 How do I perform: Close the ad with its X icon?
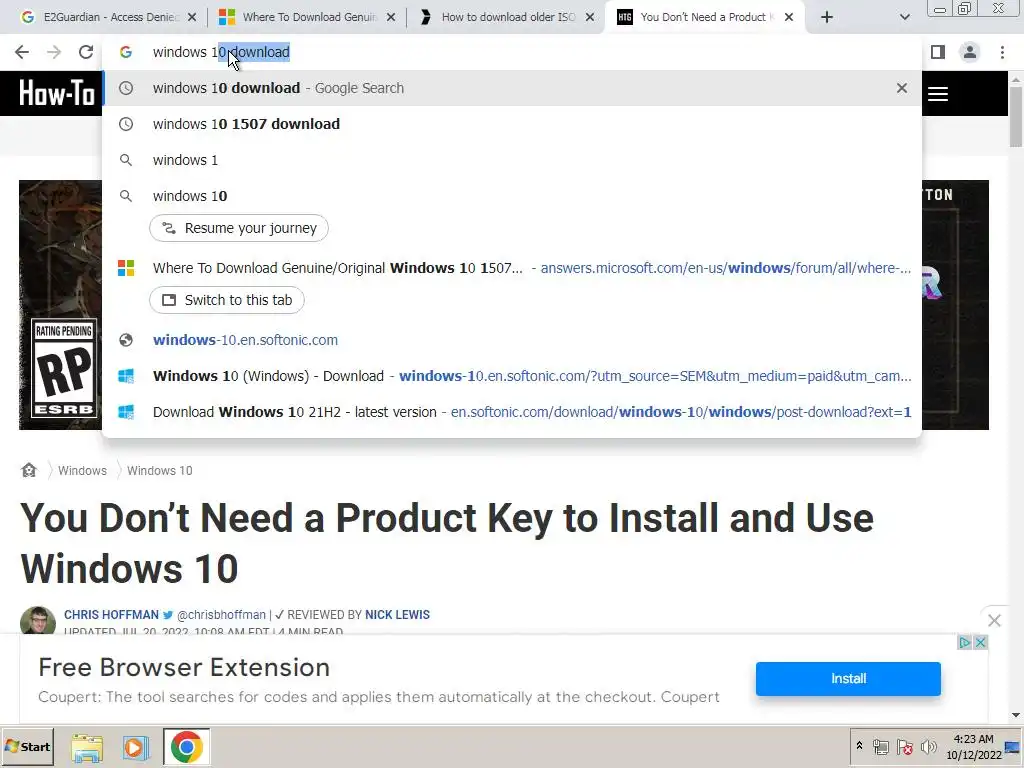coord(980,643)
